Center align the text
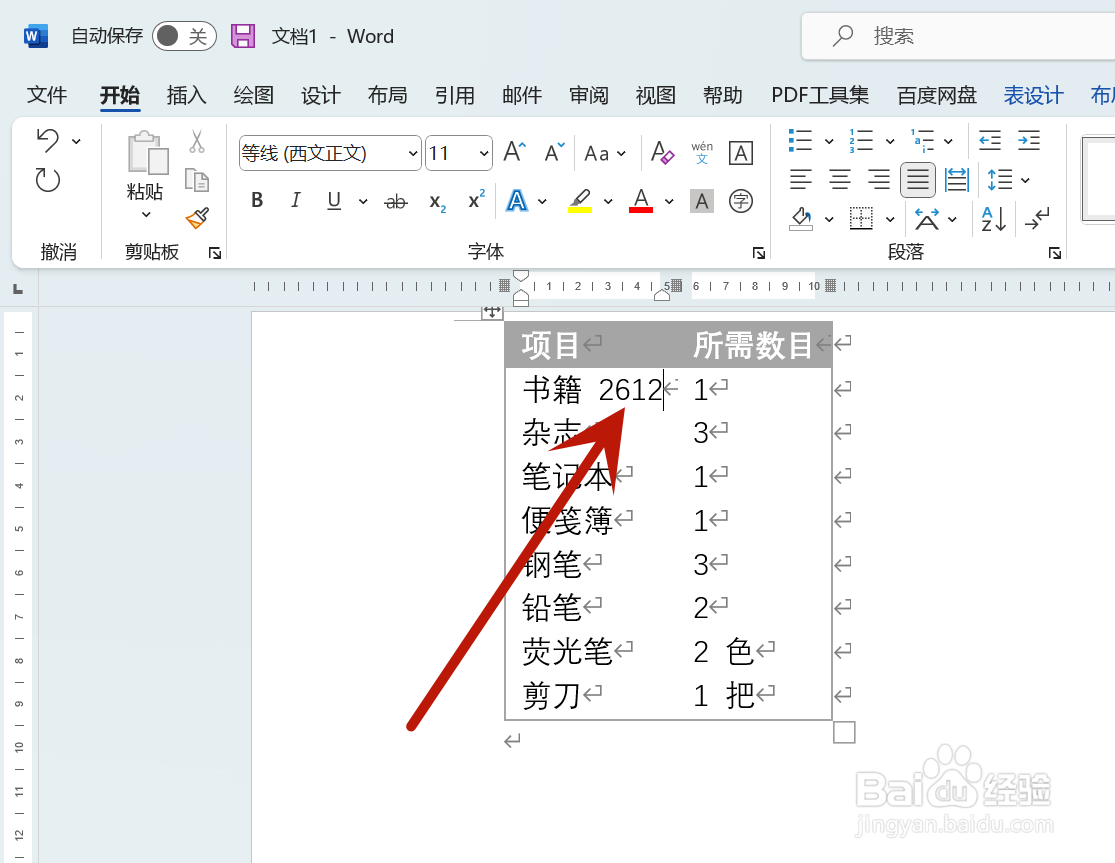This screenshot has height=863, width=1115. coord(840,179)
